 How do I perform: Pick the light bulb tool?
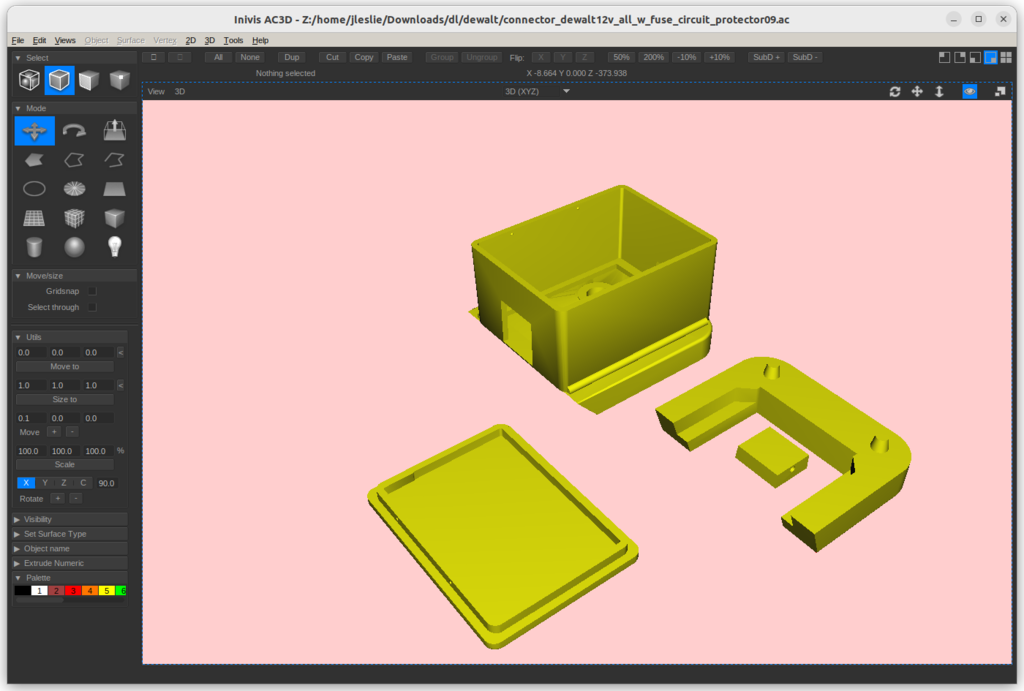tap(115, 246)
